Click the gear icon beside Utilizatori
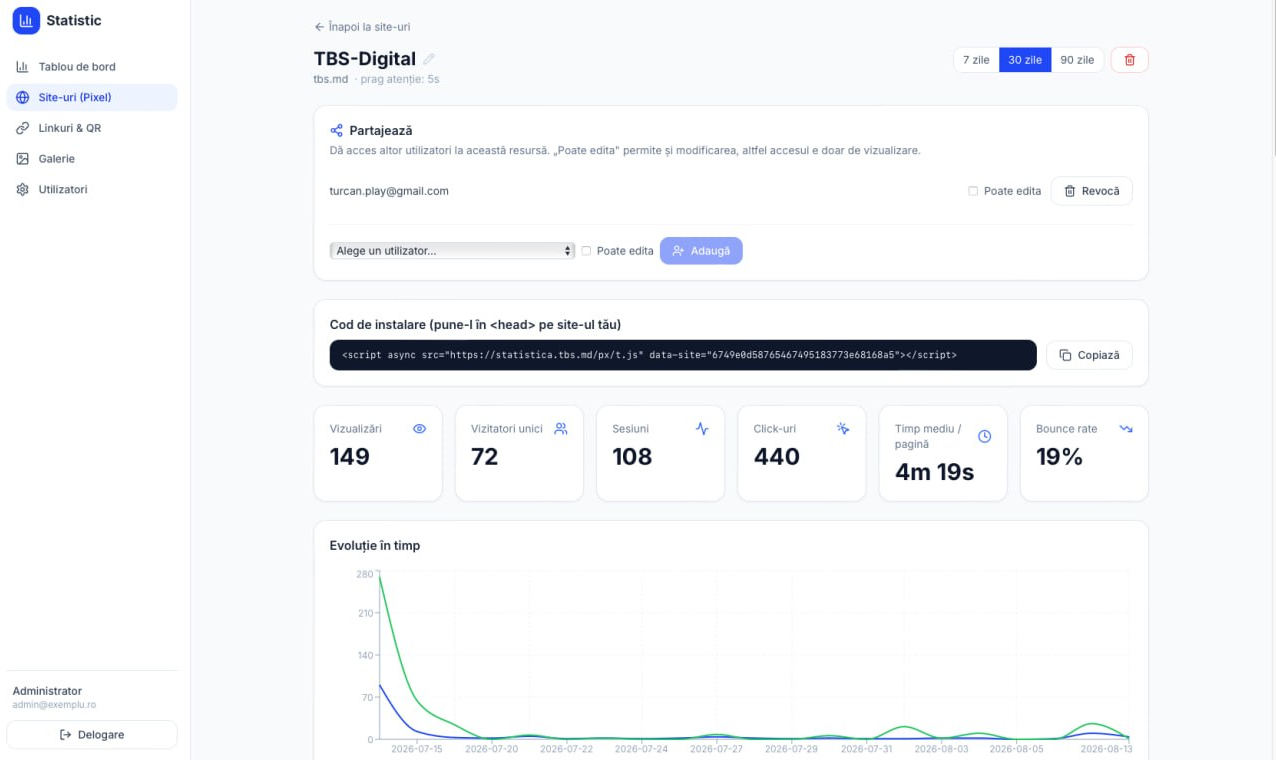 (x=22, y=189)
